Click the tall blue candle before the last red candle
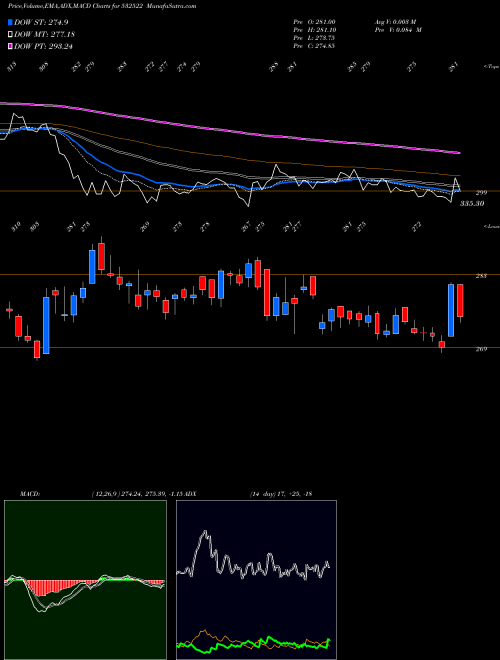This screenshot has width=500, height=660. [x=451, y=311]
